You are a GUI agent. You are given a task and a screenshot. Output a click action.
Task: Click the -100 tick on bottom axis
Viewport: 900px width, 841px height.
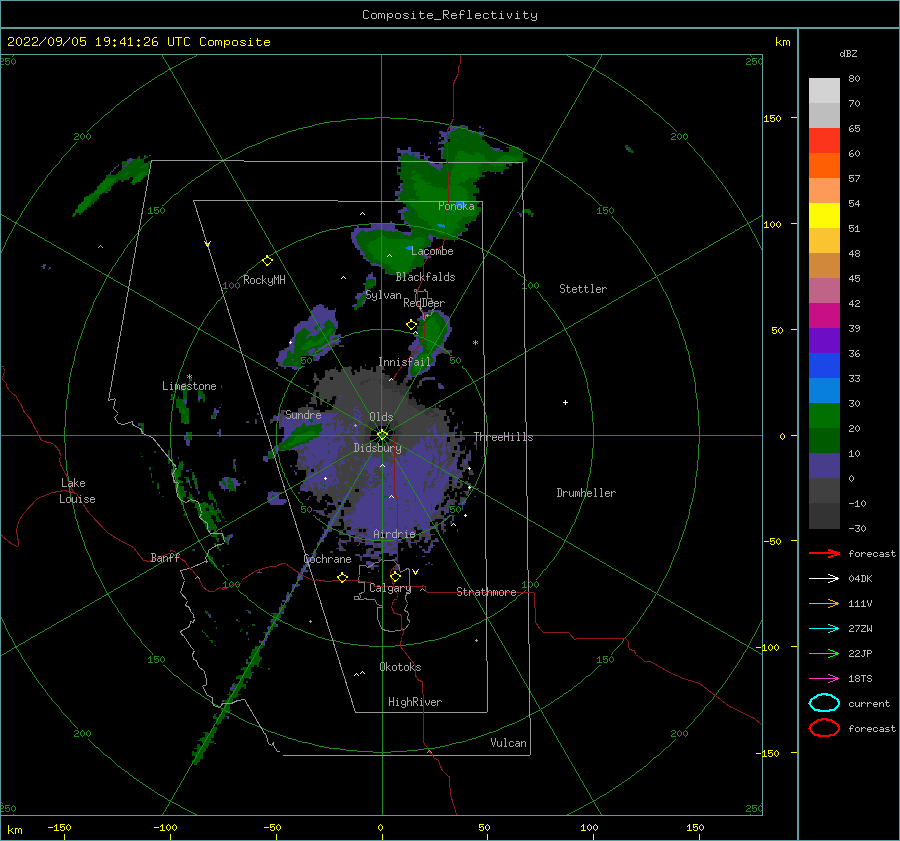point(165,827)
